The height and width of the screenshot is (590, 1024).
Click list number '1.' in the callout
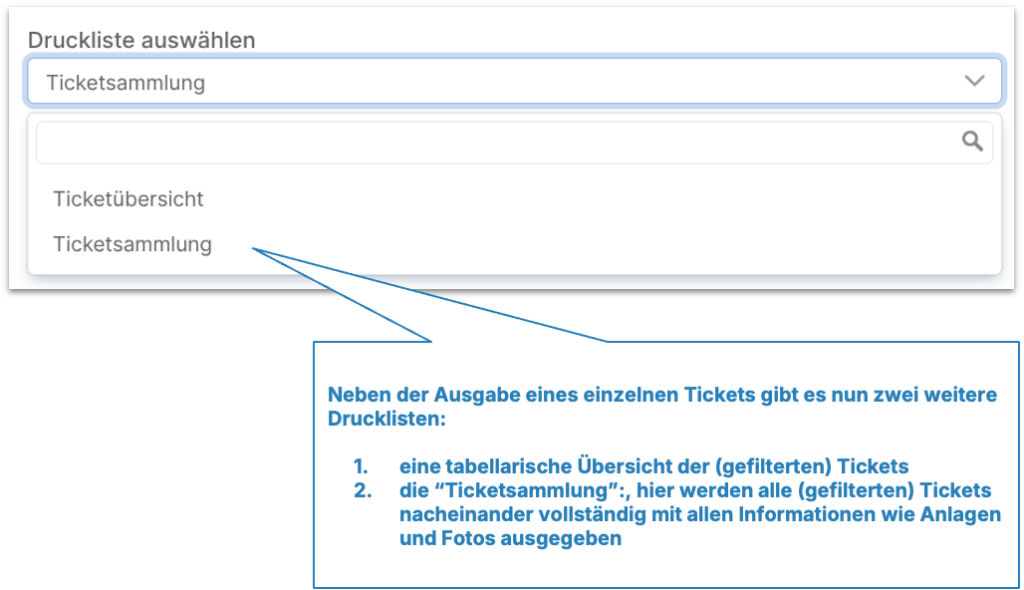coord(360,466)
